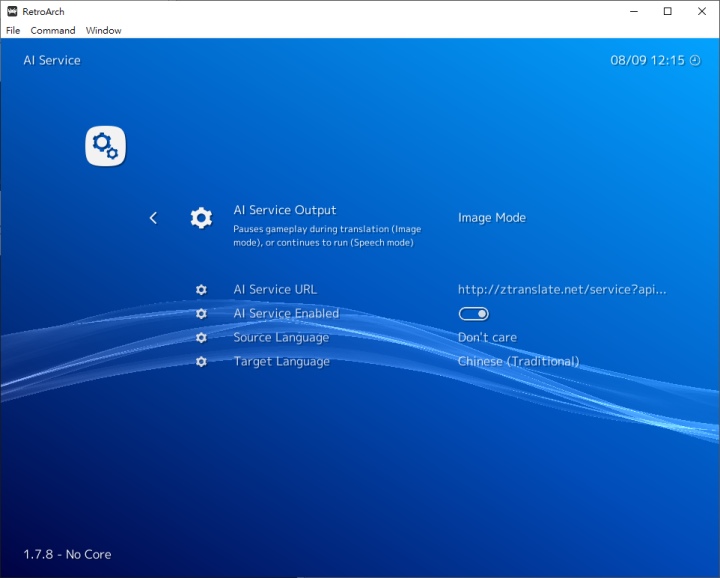The width and height of the screenshot is (720, 578).
Task: Open the Window menu
Action: [103, 31]
